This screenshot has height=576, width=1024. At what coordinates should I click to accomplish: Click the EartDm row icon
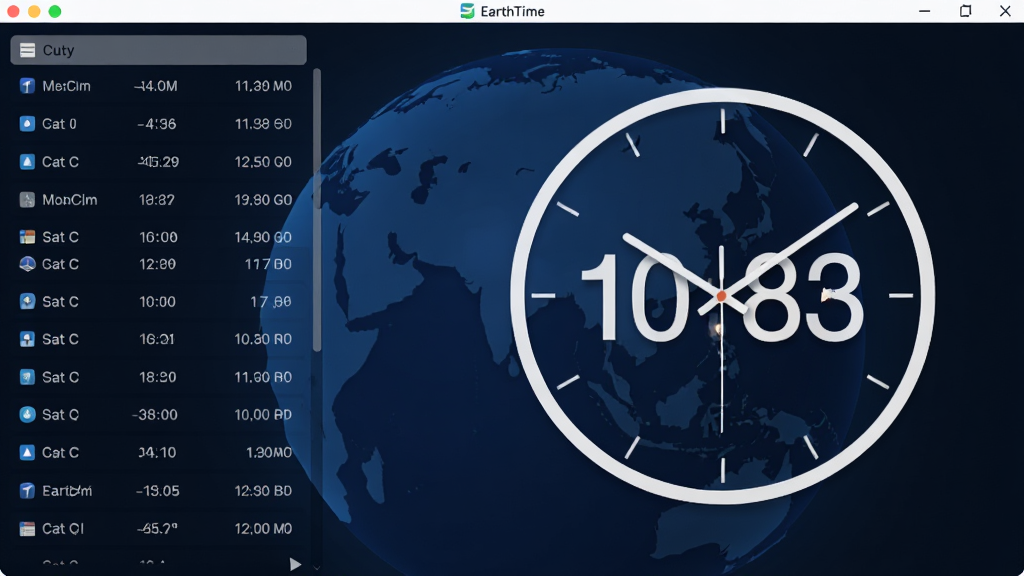tap(27, 491)
